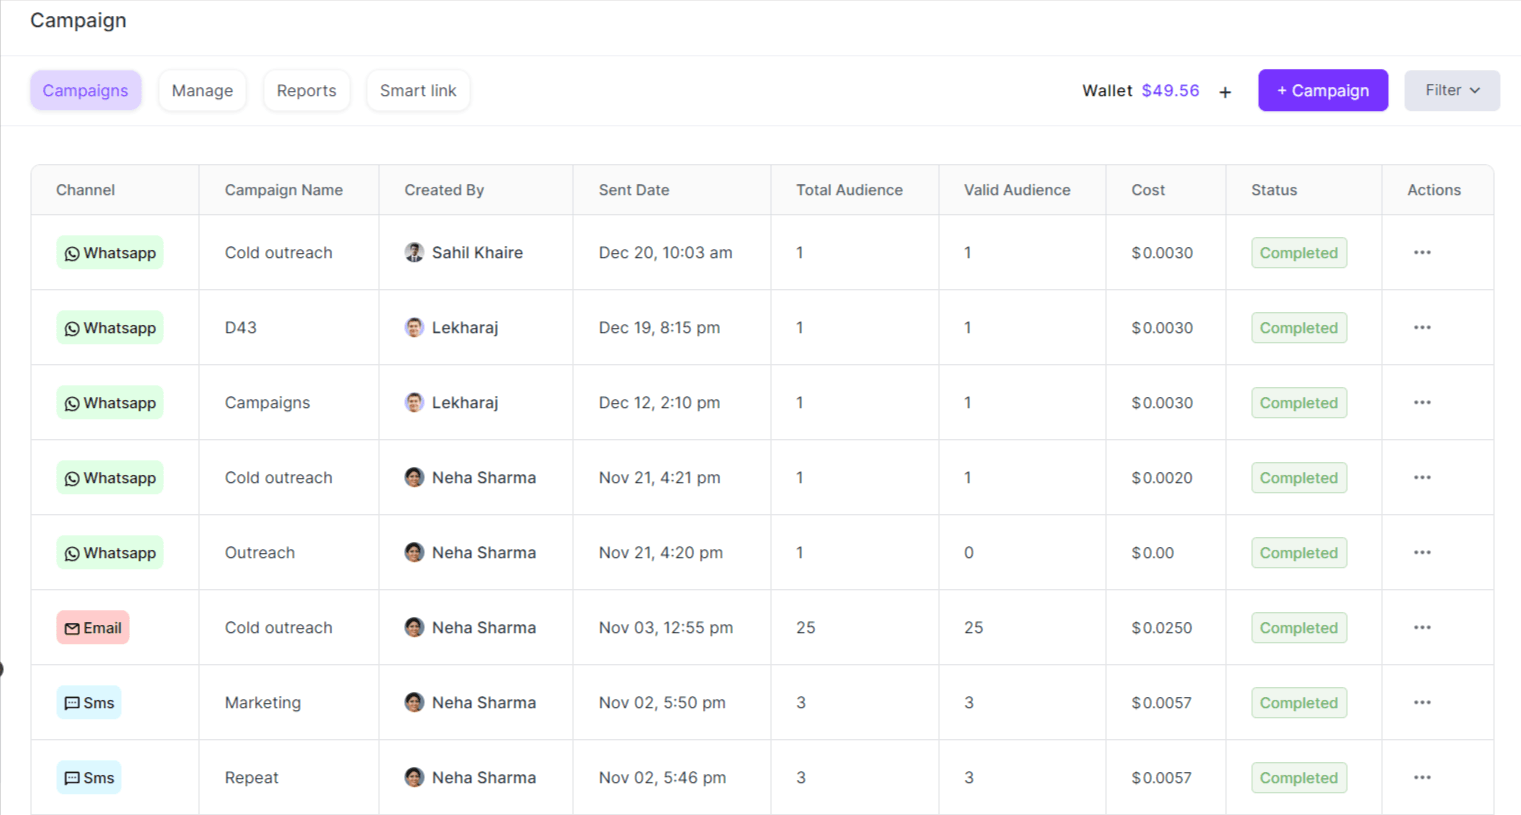Open the Wallet balance link showing $49.56
The height and width of the screenshot is (815, 1521).
pos(1171,90)
